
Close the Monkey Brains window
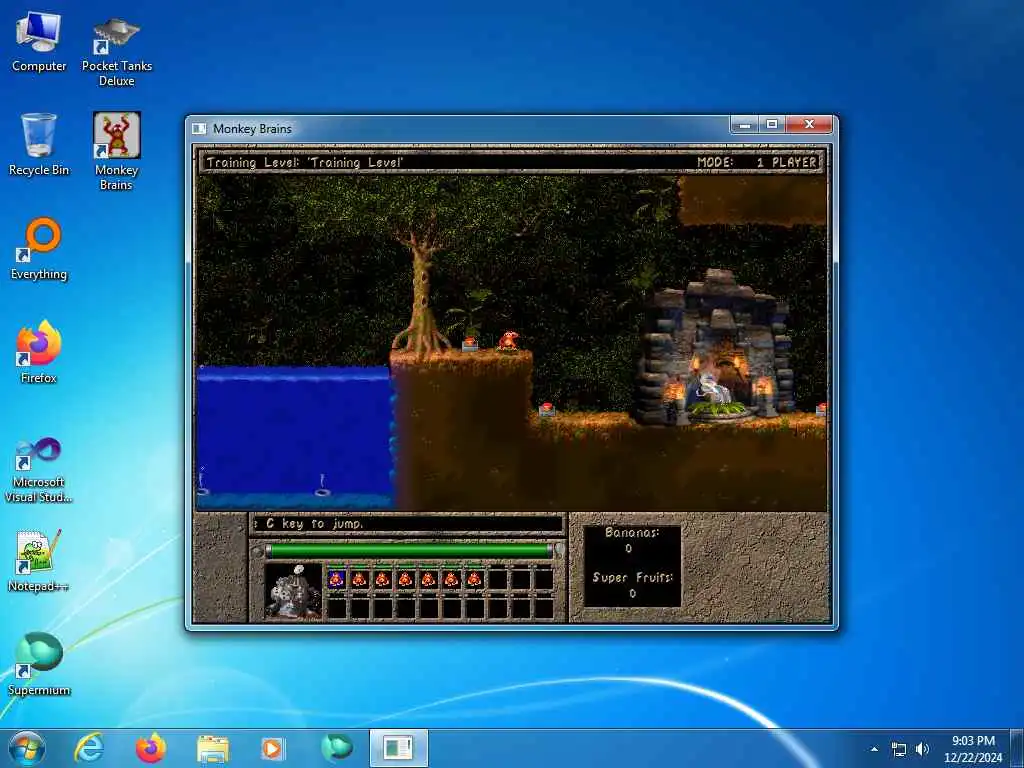[810, 124]
